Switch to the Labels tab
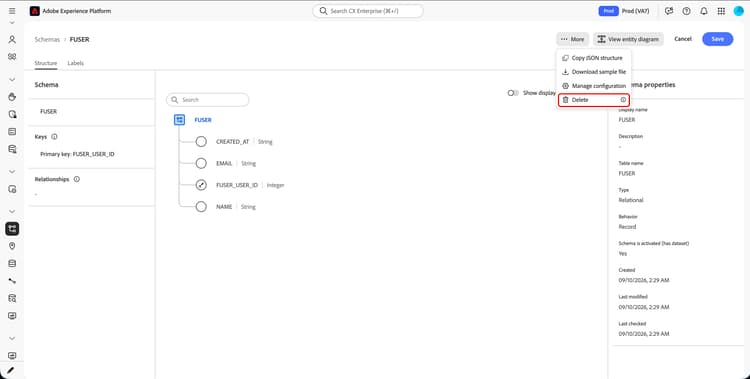Viewport: 750px width, 379px height. (76, 63)
